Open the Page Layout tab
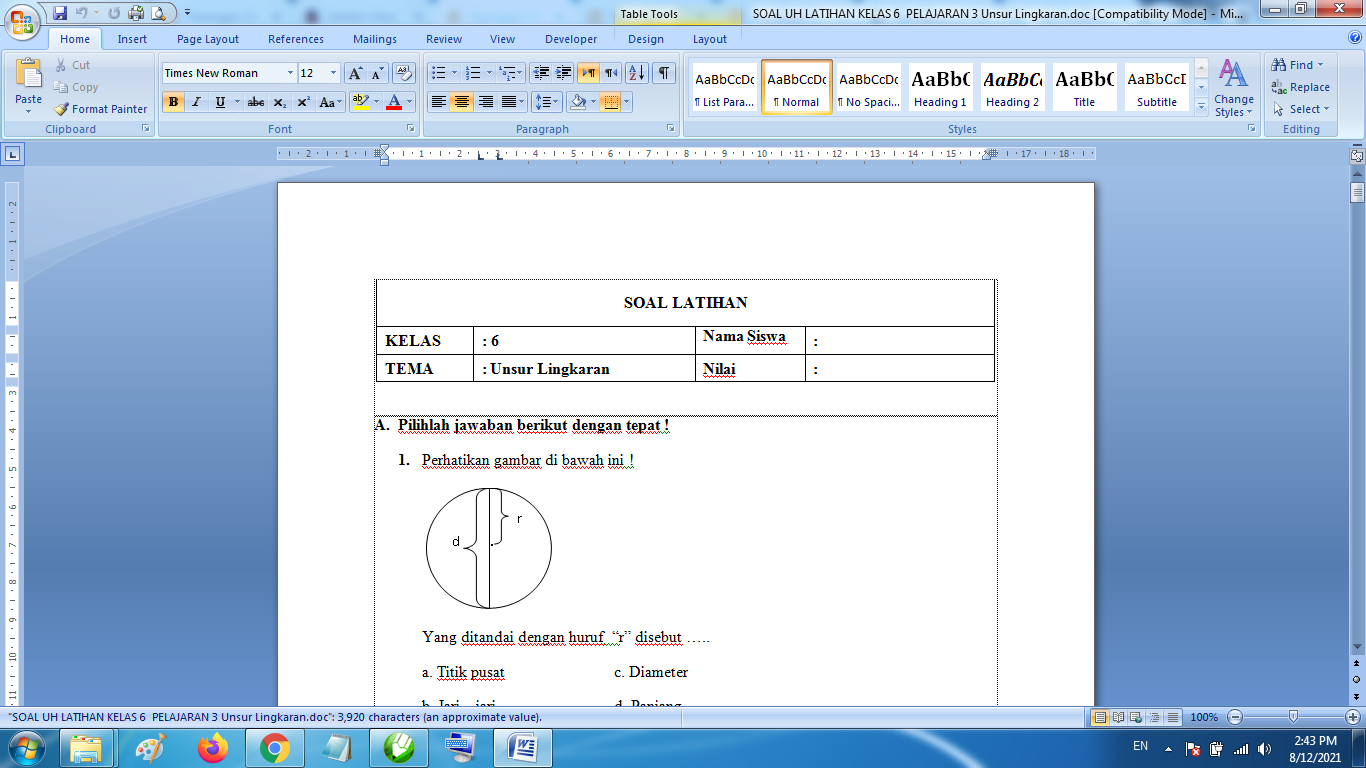This screenshot has height=768, width=1366. pos(208,39)
